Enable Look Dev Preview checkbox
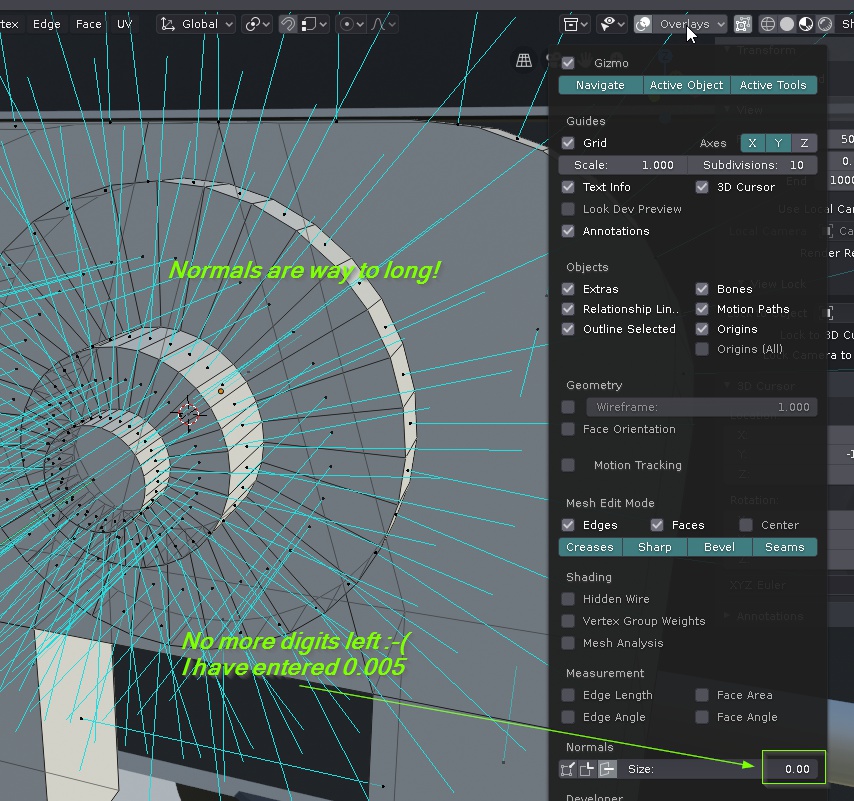 (568, 209)
